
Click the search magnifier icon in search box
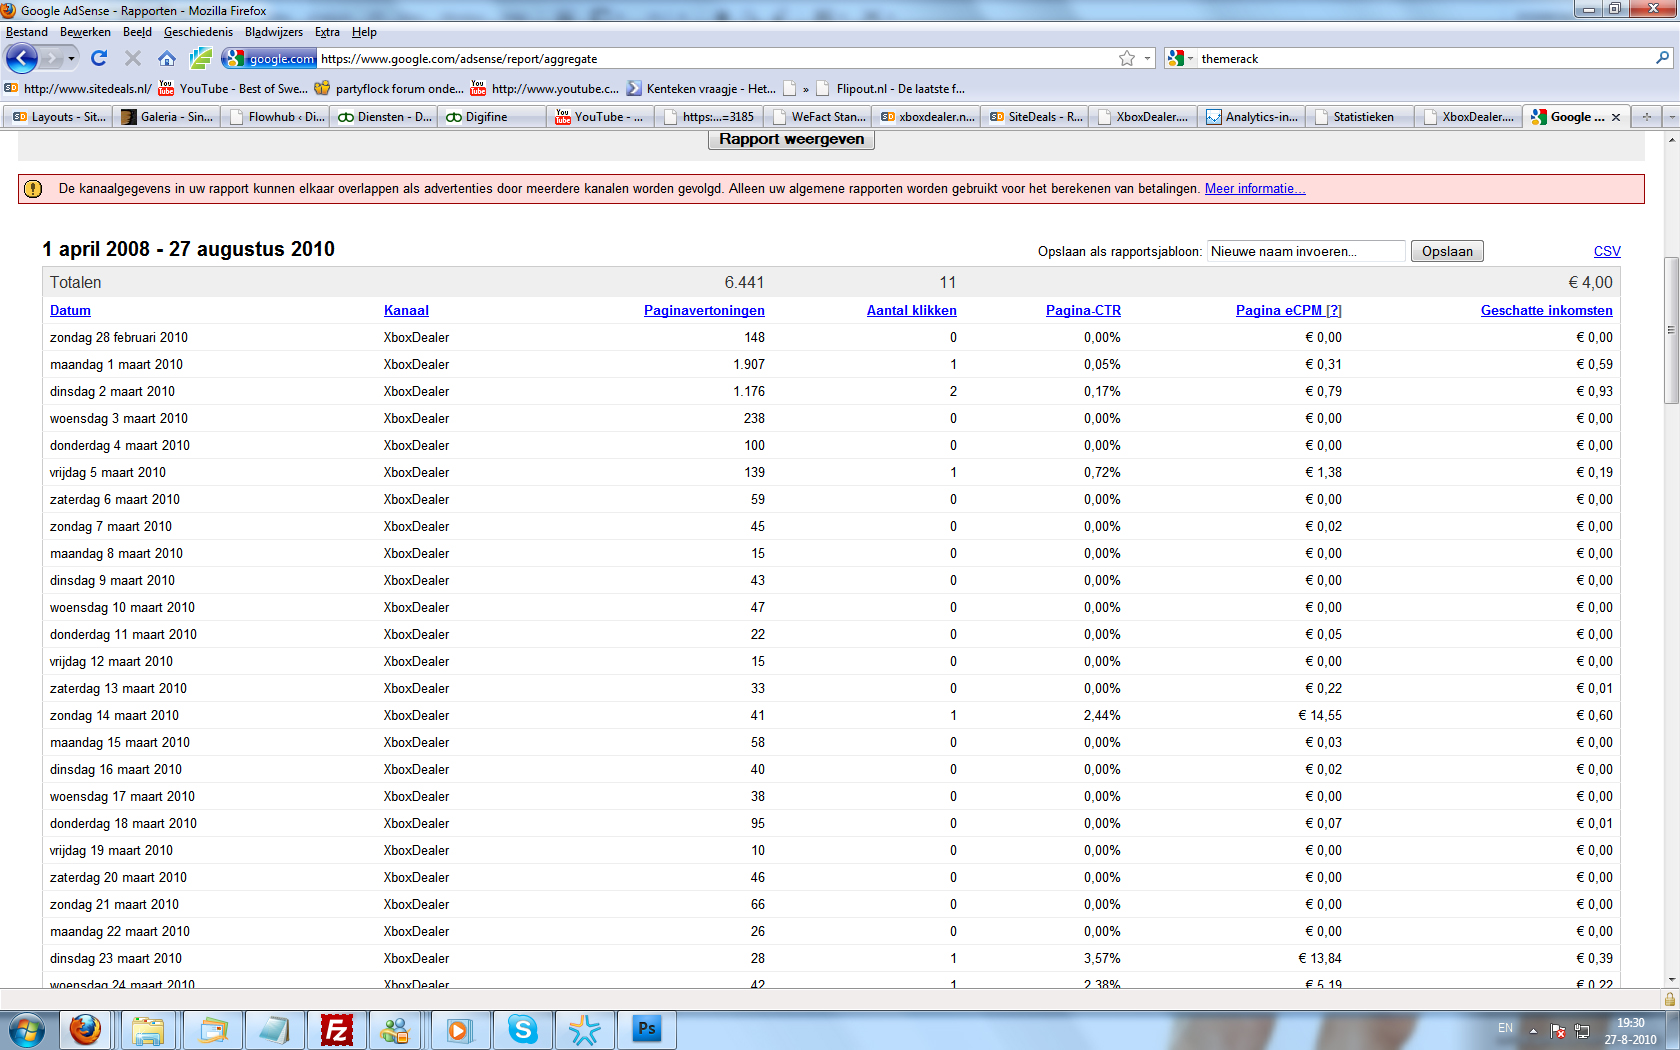pyautogui.click(x=1662, y=58)
